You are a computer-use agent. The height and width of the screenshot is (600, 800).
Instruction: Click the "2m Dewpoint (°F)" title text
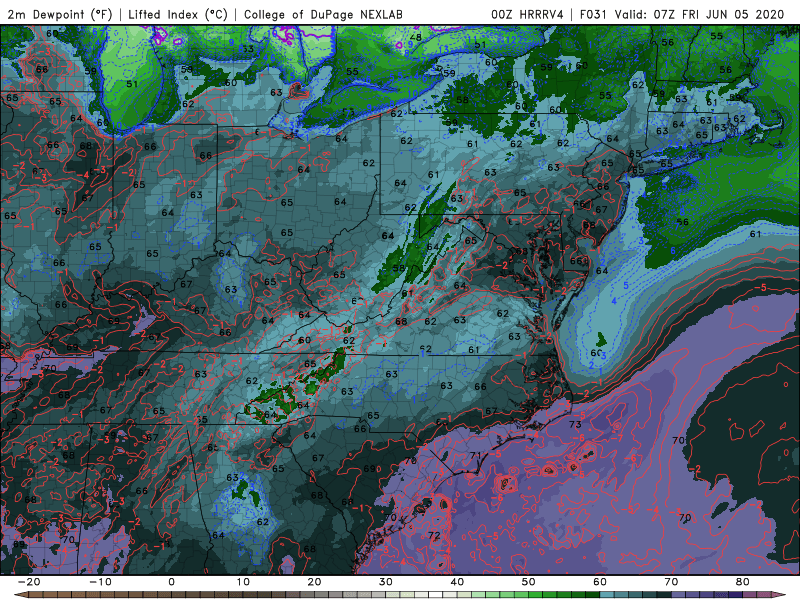tap(60, 14)
